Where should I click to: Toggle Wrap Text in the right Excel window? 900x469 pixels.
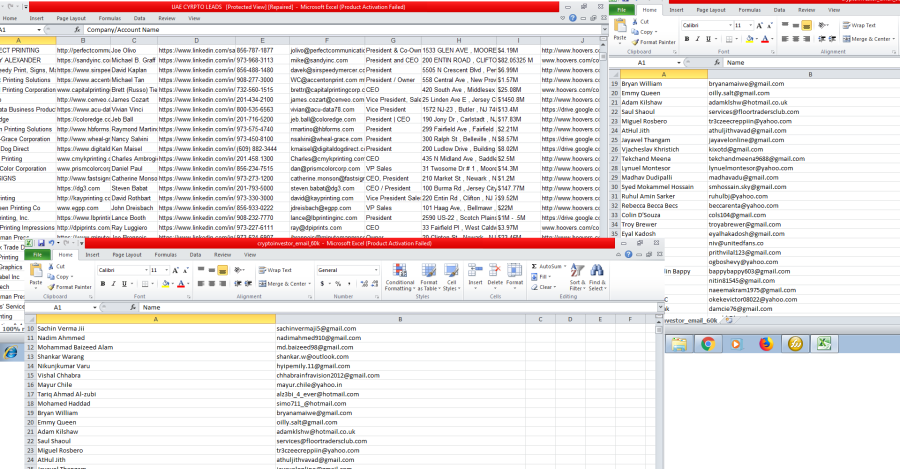pyautogui.click(x=859, y=25)
